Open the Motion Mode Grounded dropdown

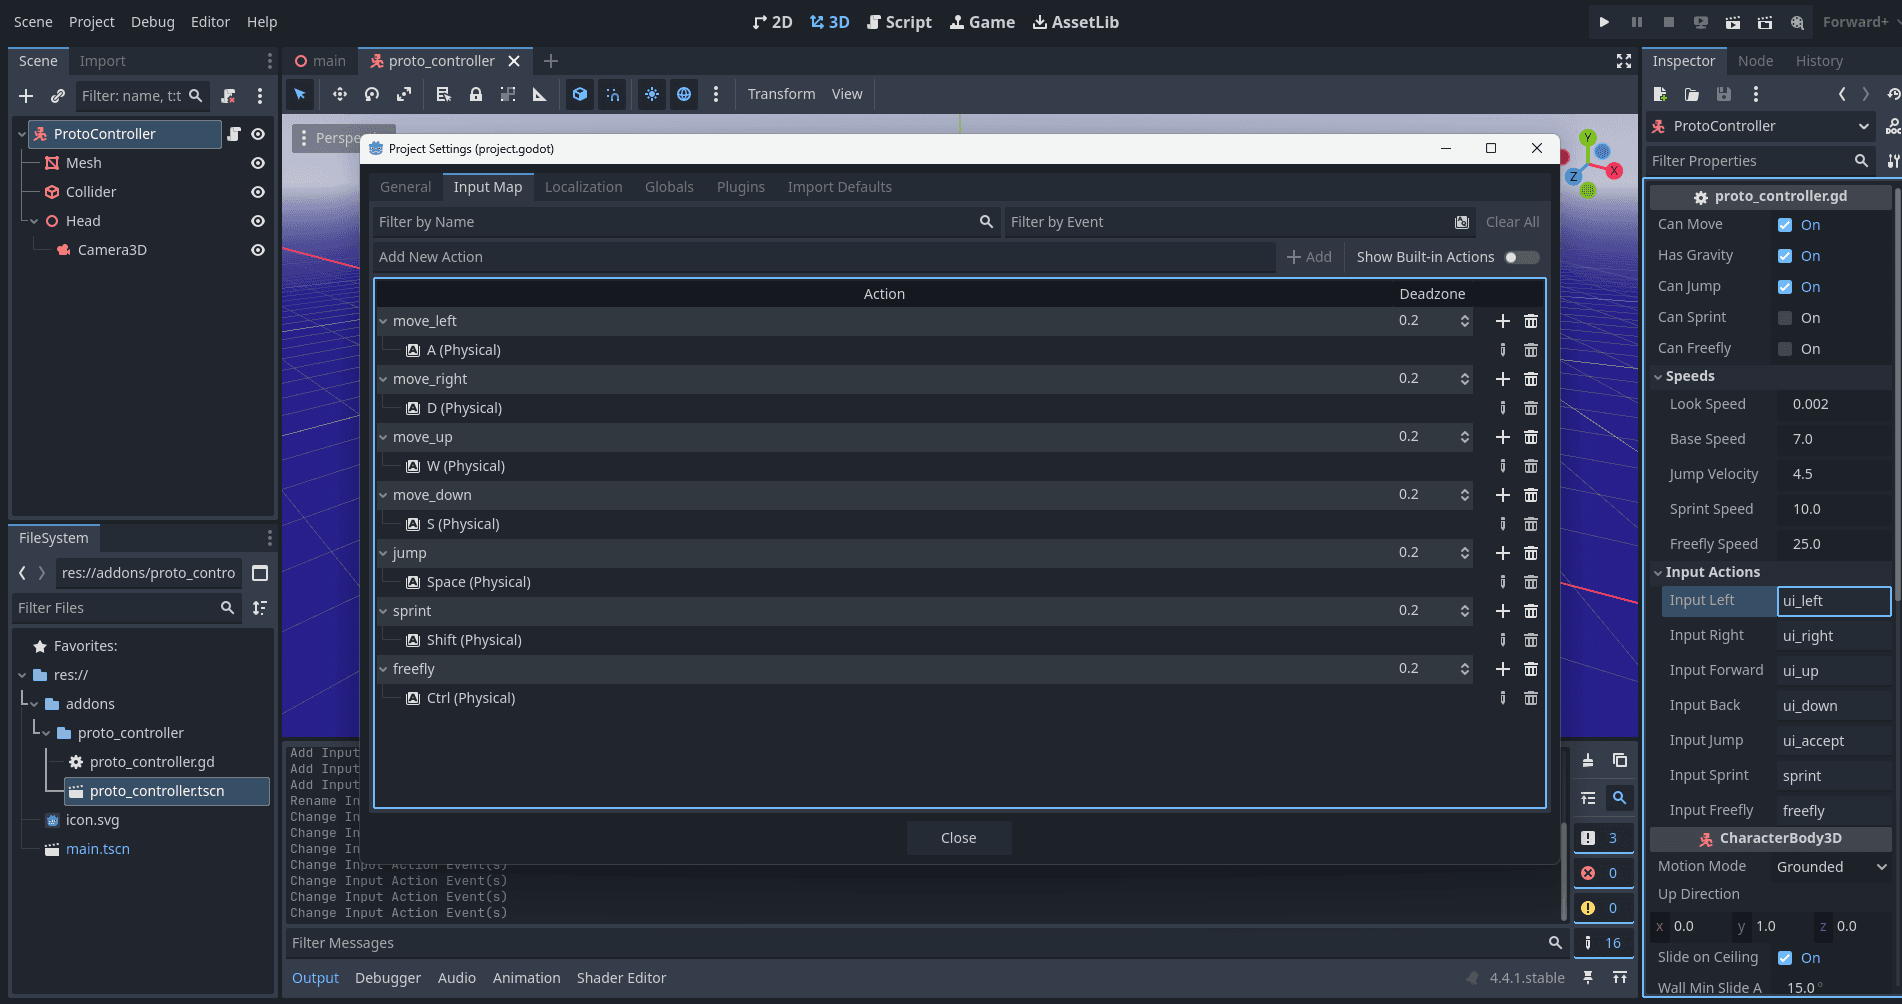1832,867
